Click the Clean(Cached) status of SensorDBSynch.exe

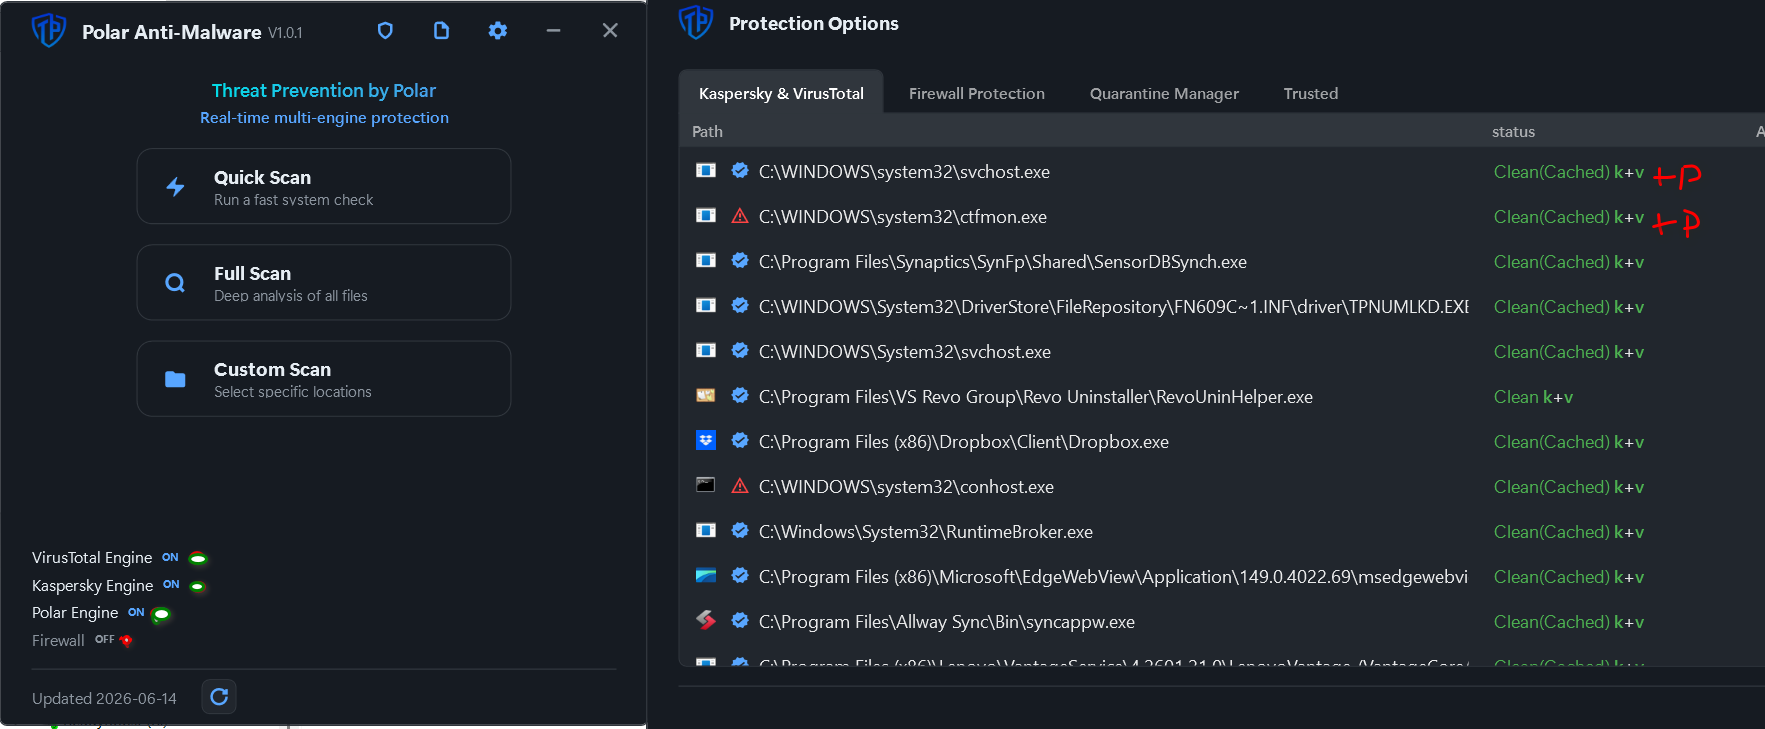coord(1568,262)
